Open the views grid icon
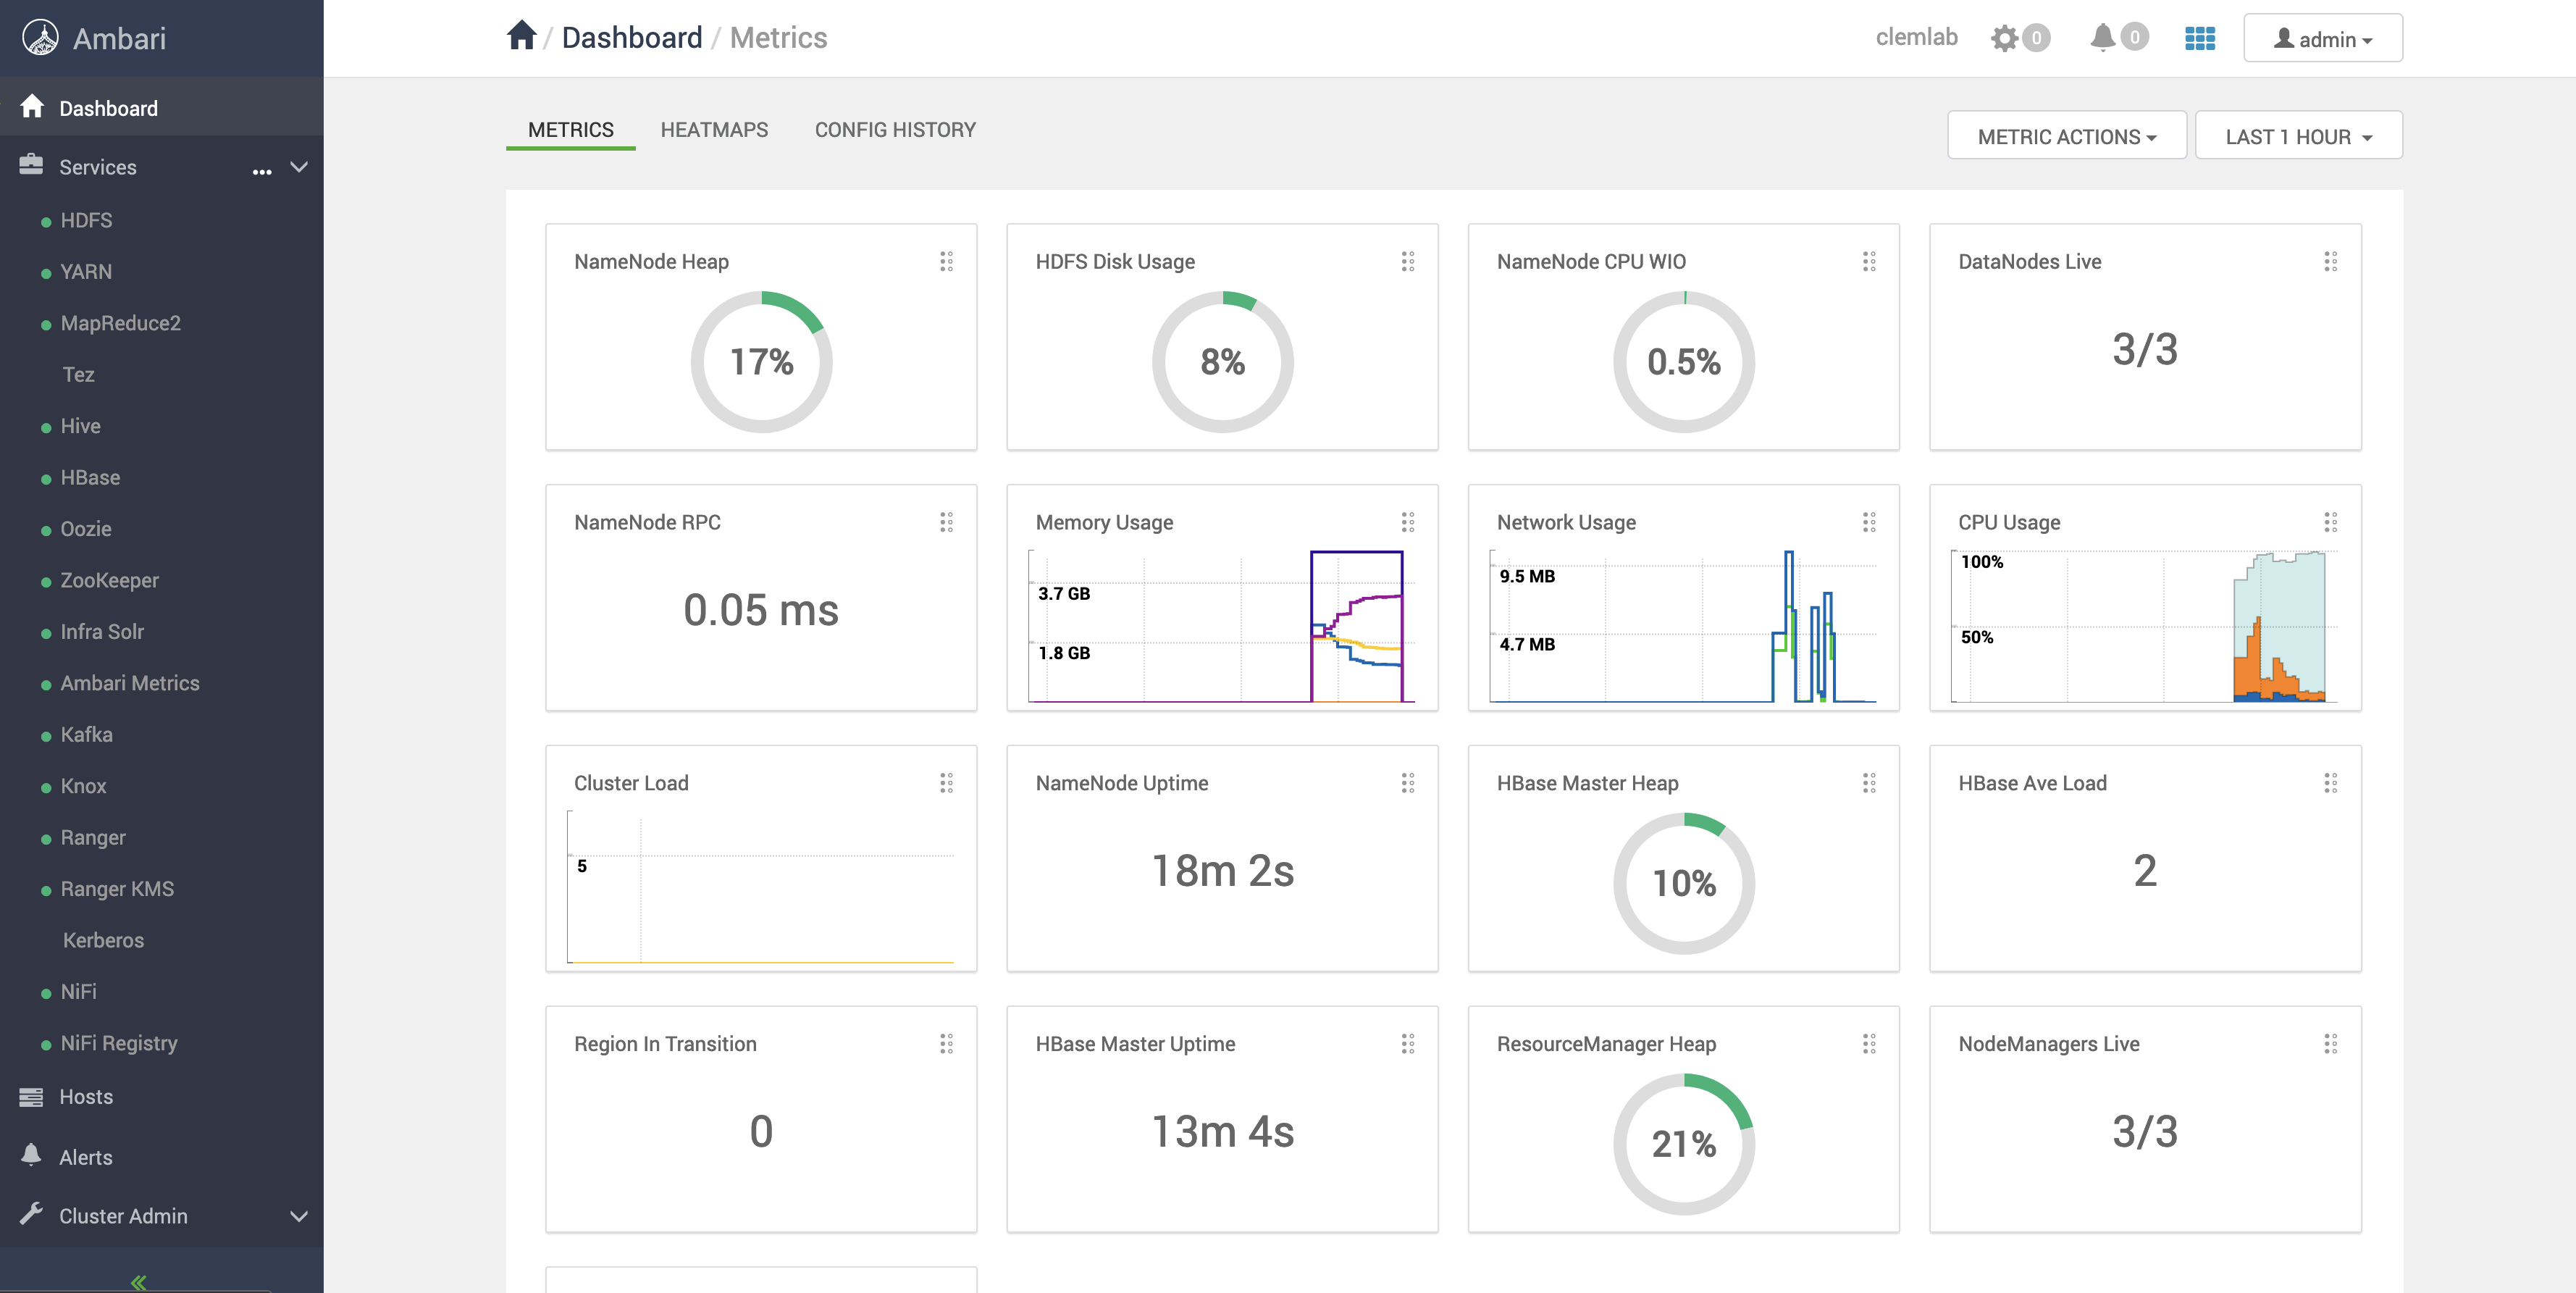Viewport: 2576px width, 1293px height. click(2199, 38)
